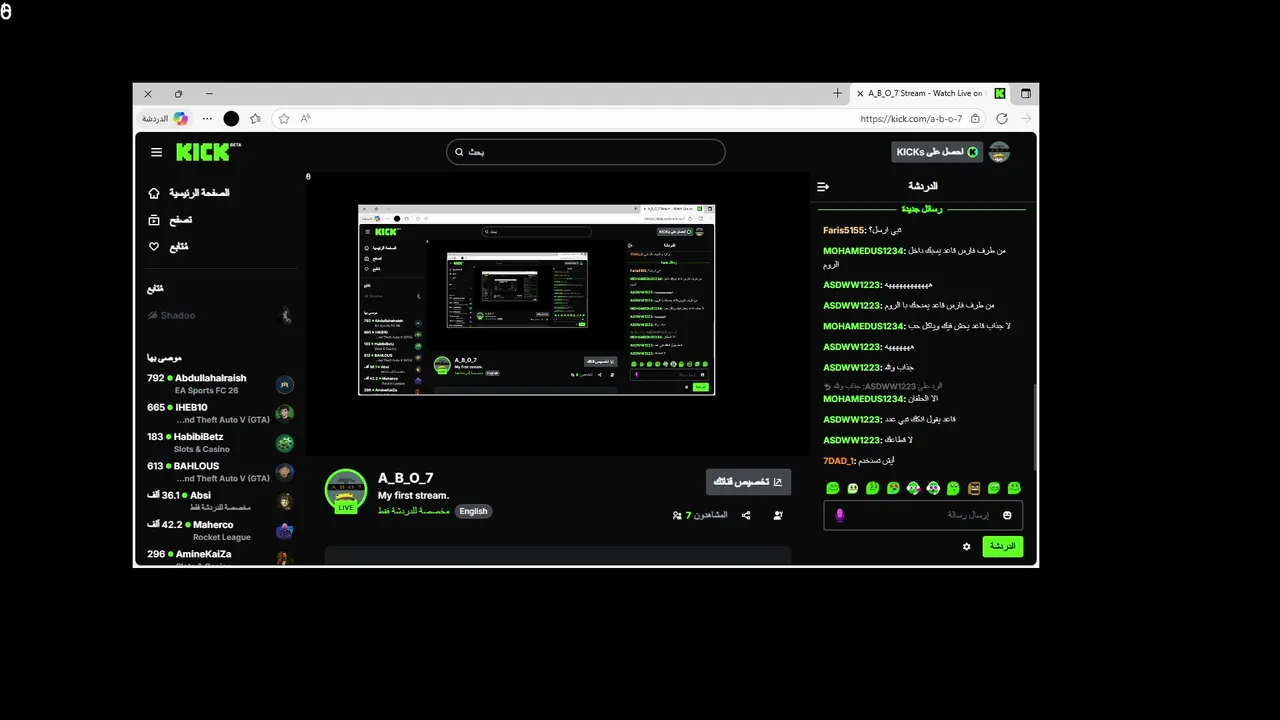Open the Kick hamburger sidebar menu
Viewport: 1280px width, 720px height.
[x=156, y=152]
